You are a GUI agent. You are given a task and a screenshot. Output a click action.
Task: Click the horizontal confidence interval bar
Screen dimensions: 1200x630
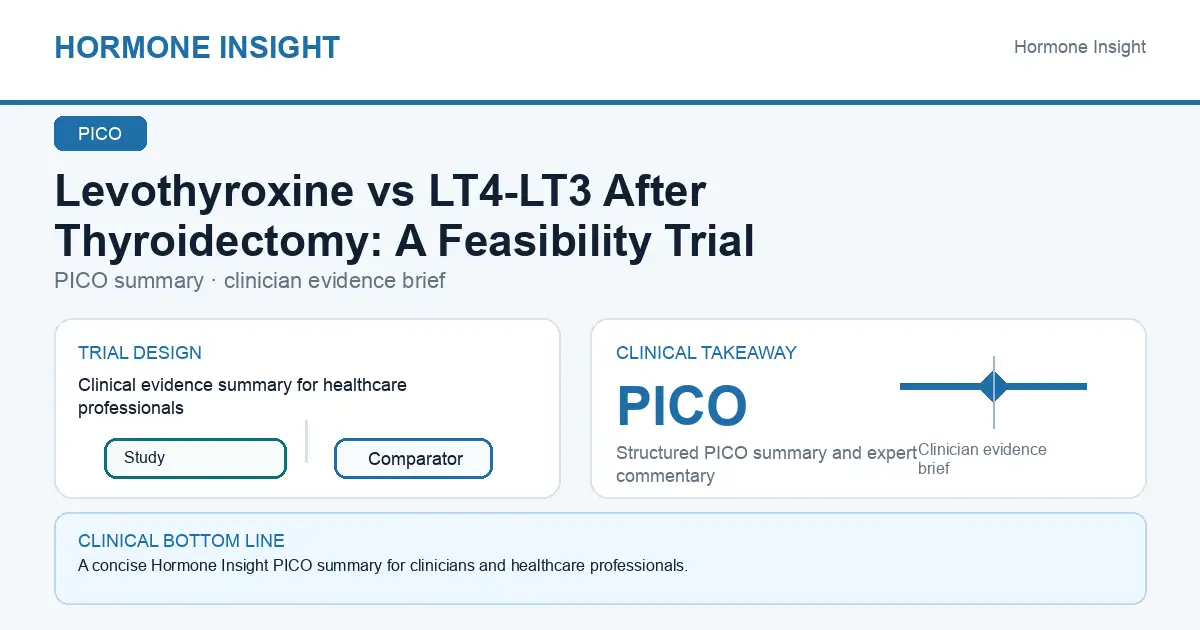click(993, 386)
